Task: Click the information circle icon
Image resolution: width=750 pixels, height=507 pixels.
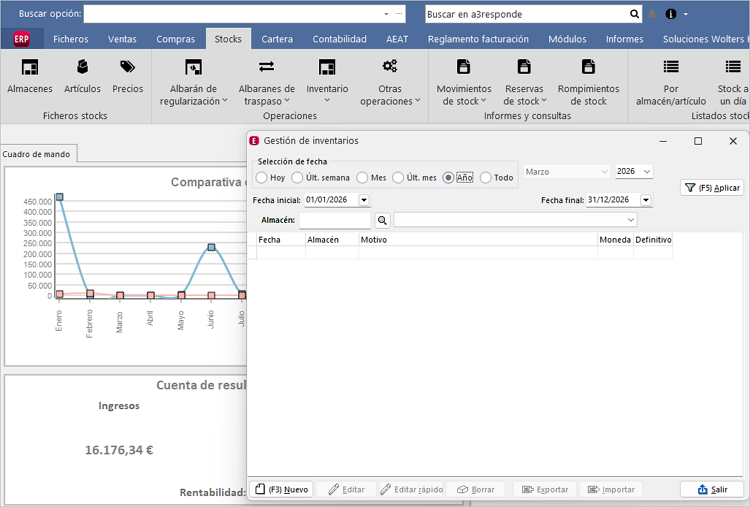Action: (671, 14)
